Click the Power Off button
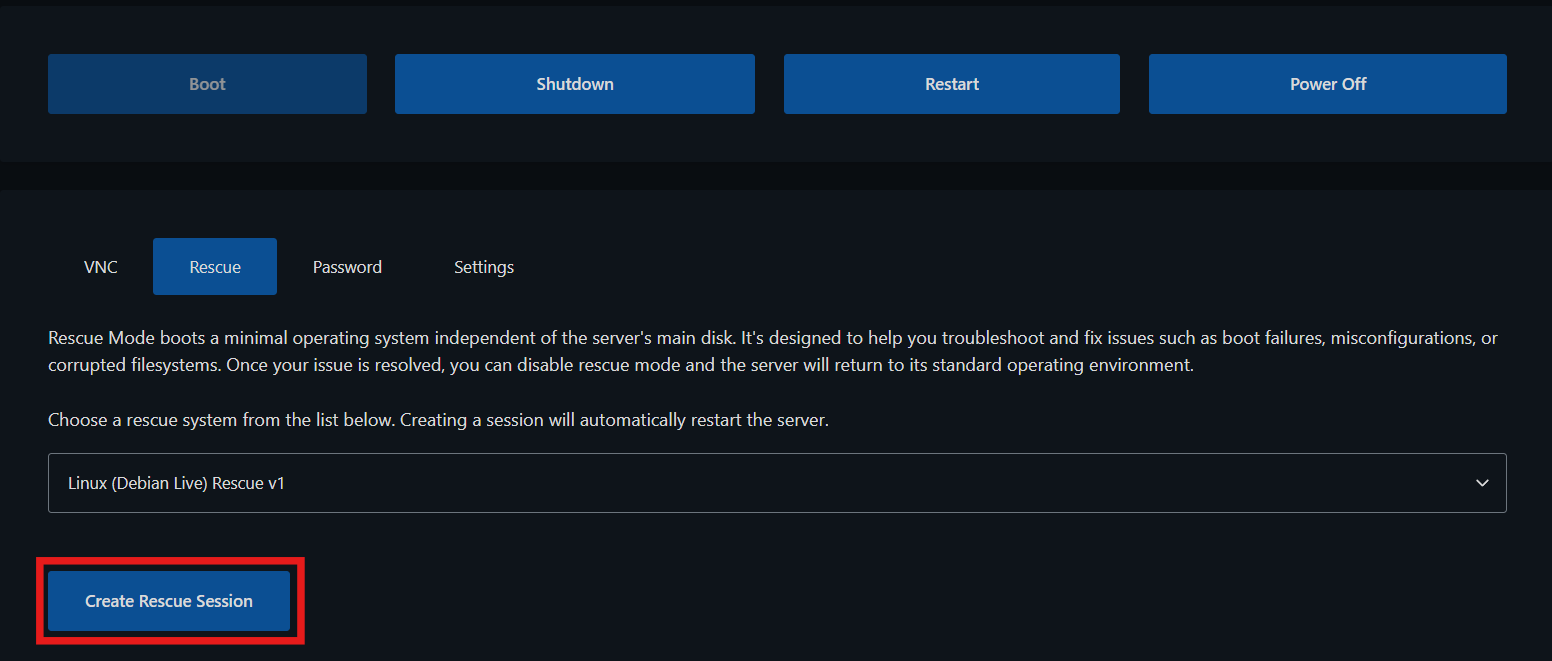Screen dimensions: 1552x661 (1328, 84)
